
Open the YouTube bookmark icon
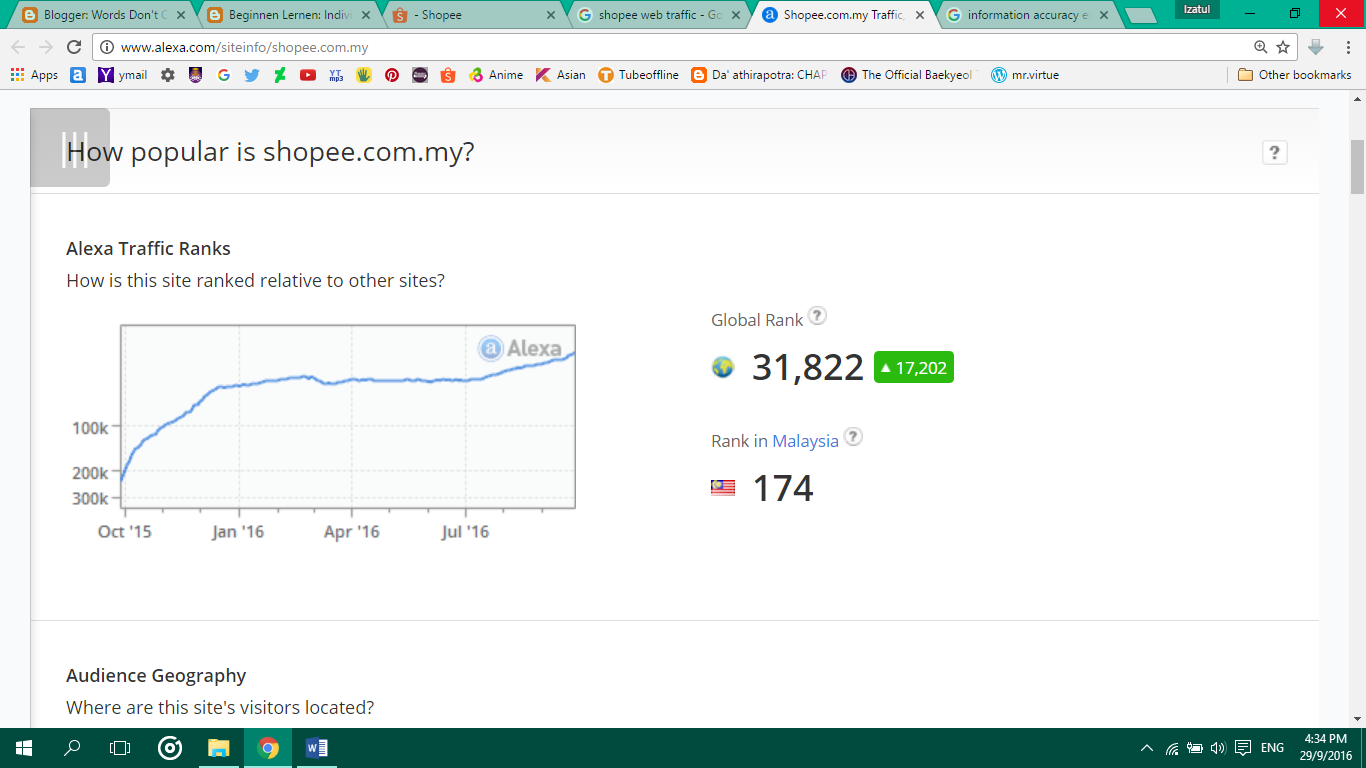pos(308,75)
